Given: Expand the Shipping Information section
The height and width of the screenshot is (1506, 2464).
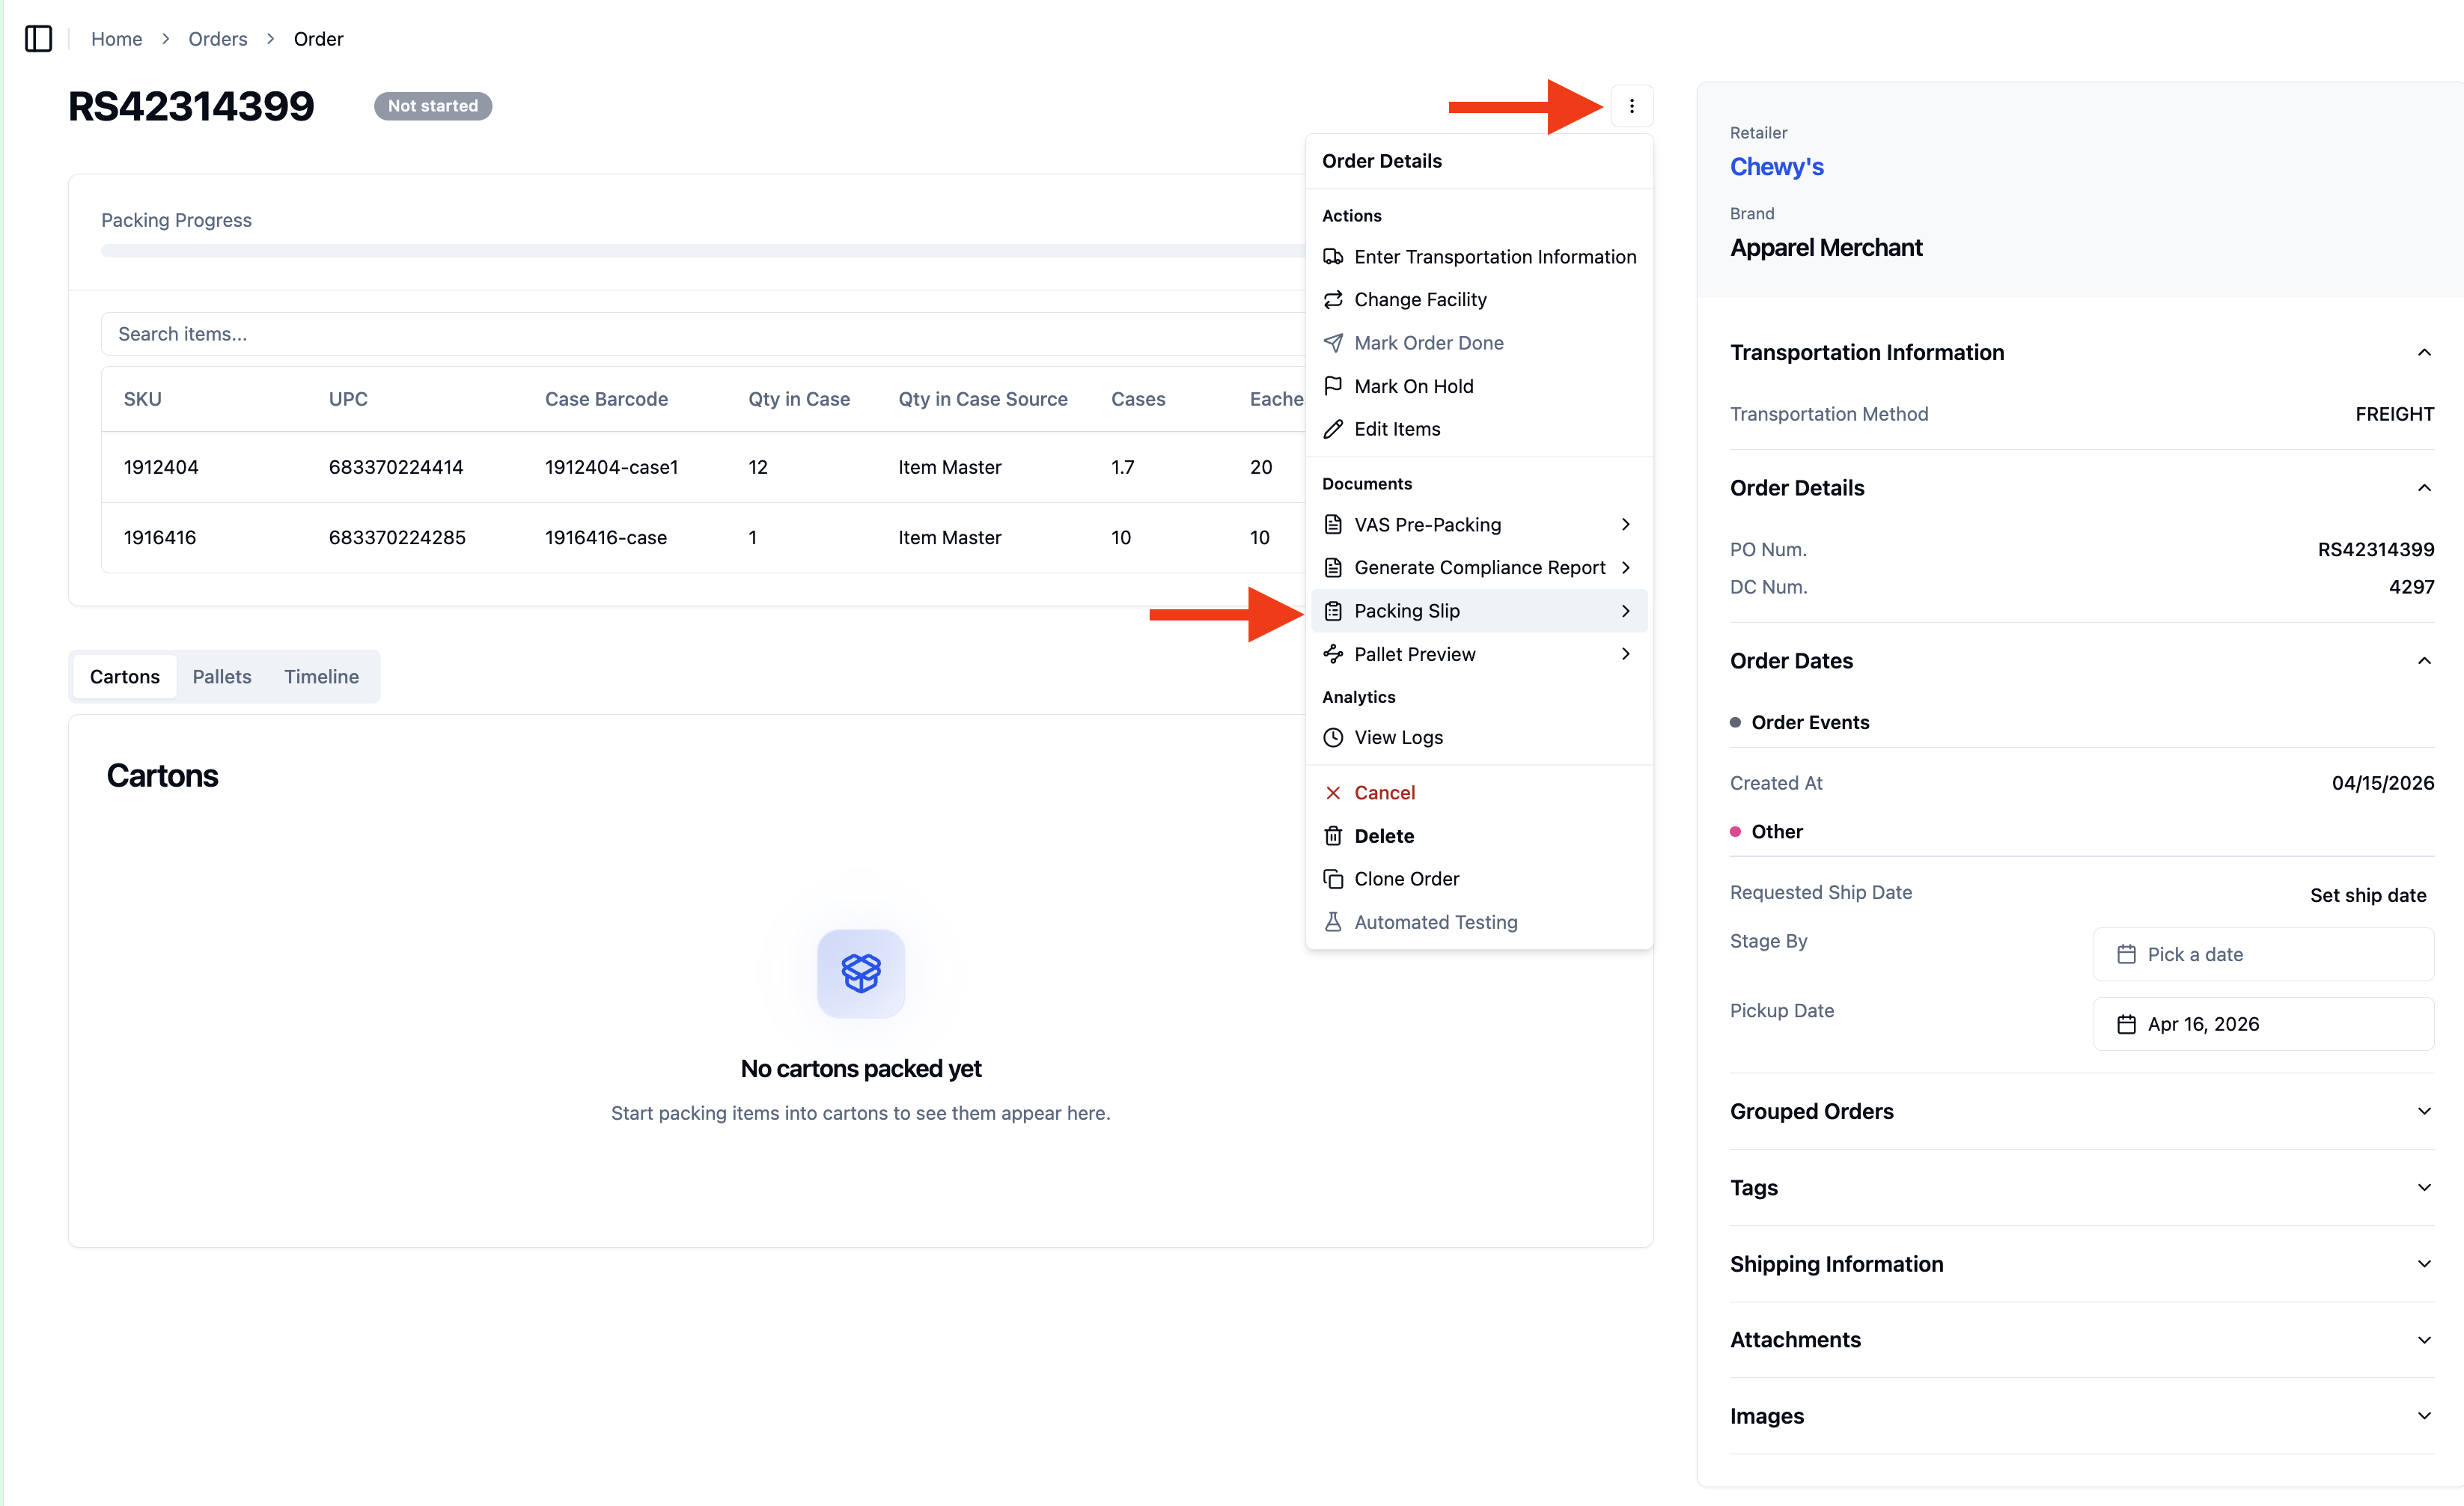Looking at the screenshot, I should point(2081,1264).
